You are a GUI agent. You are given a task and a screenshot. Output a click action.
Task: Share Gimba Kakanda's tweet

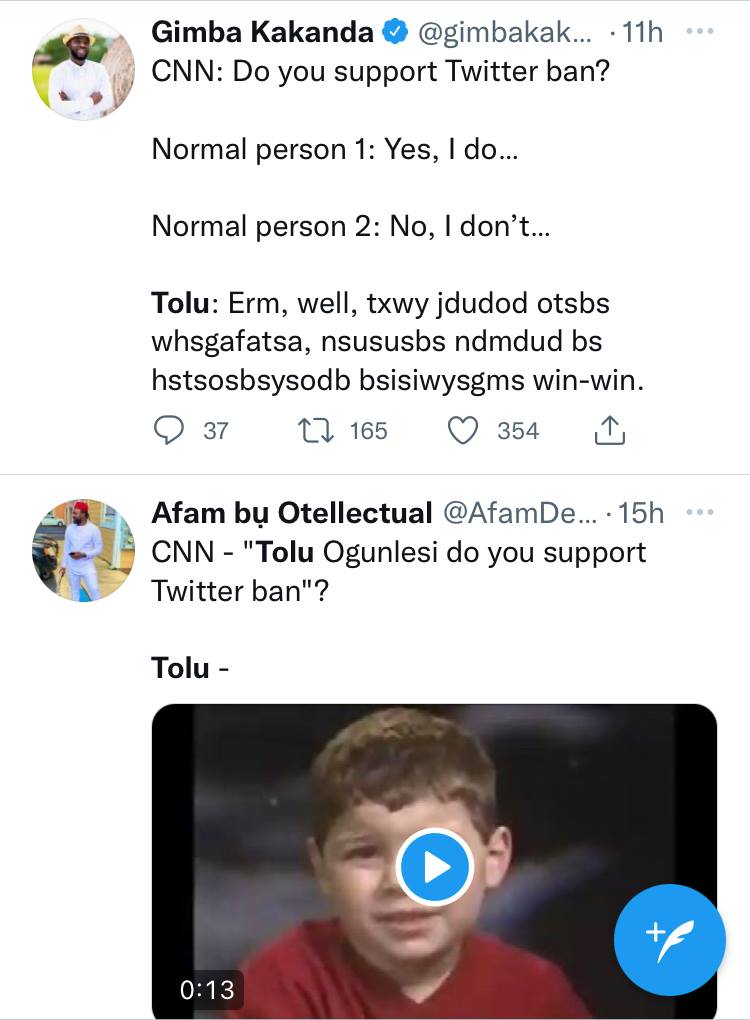[x=609, y=431]
